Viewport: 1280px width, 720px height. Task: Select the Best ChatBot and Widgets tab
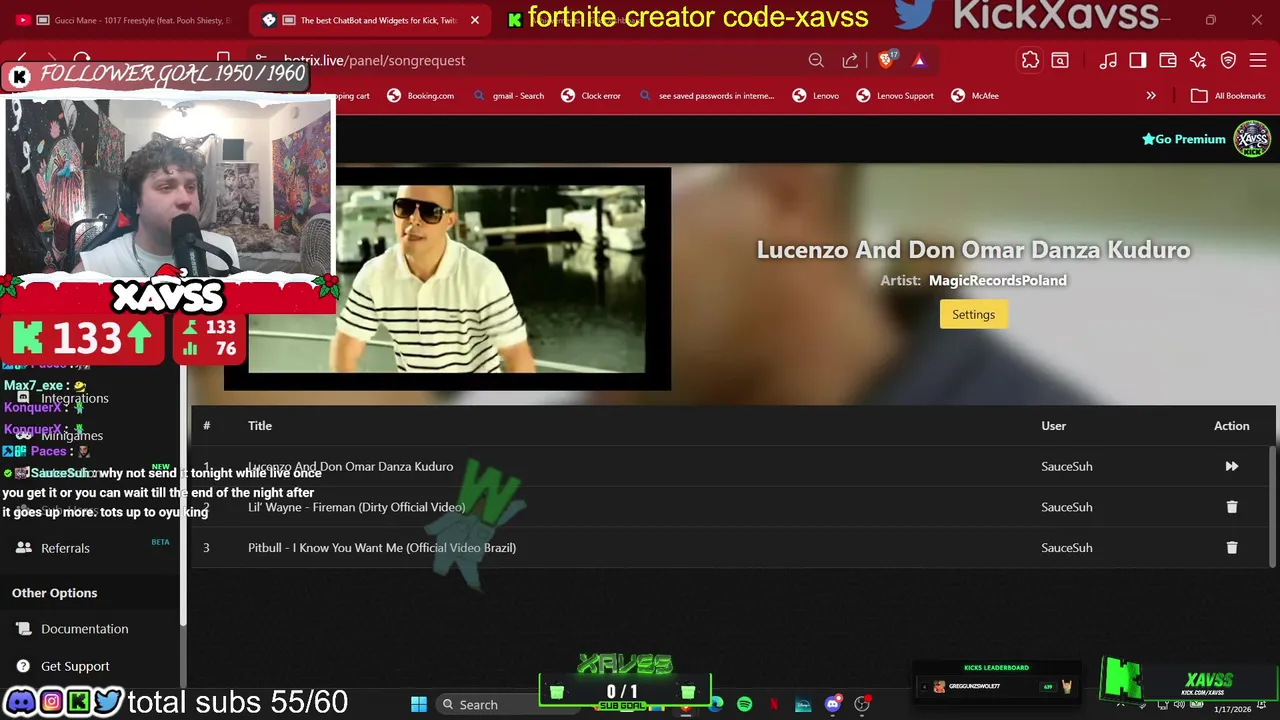pyautogui.click(x=370, y=20)
